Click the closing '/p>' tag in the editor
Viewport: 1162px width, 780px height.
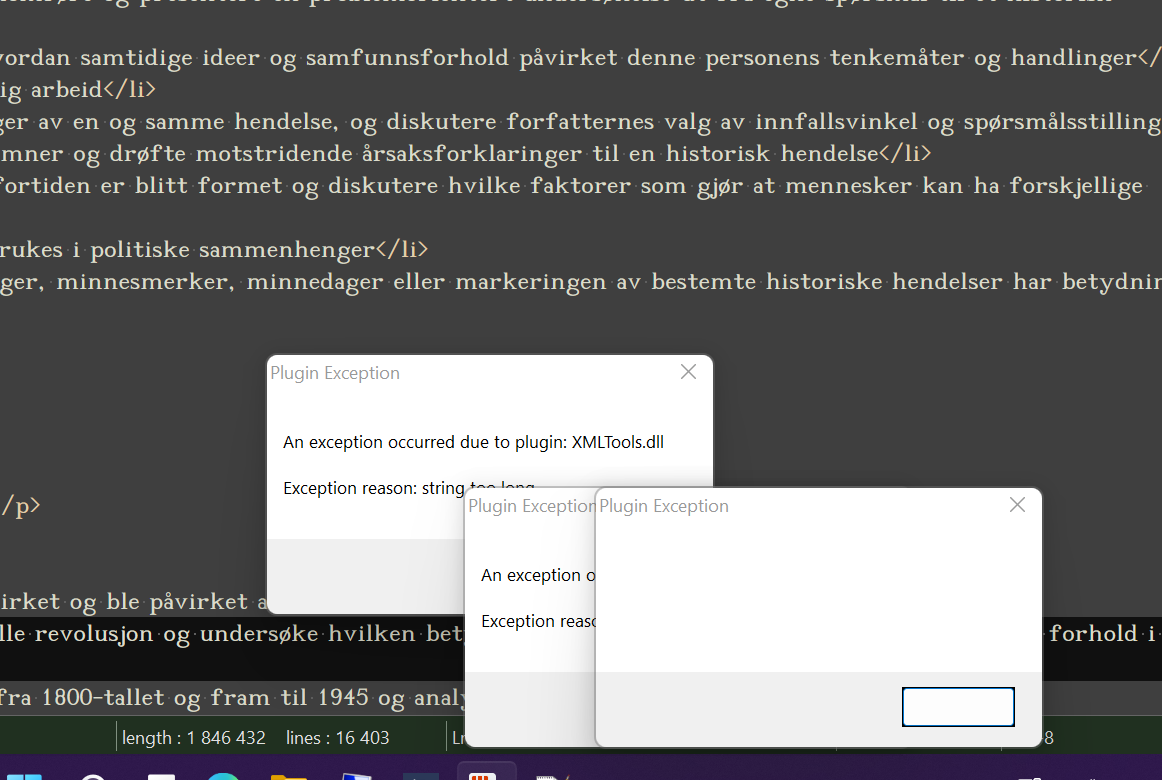point(20,506)
